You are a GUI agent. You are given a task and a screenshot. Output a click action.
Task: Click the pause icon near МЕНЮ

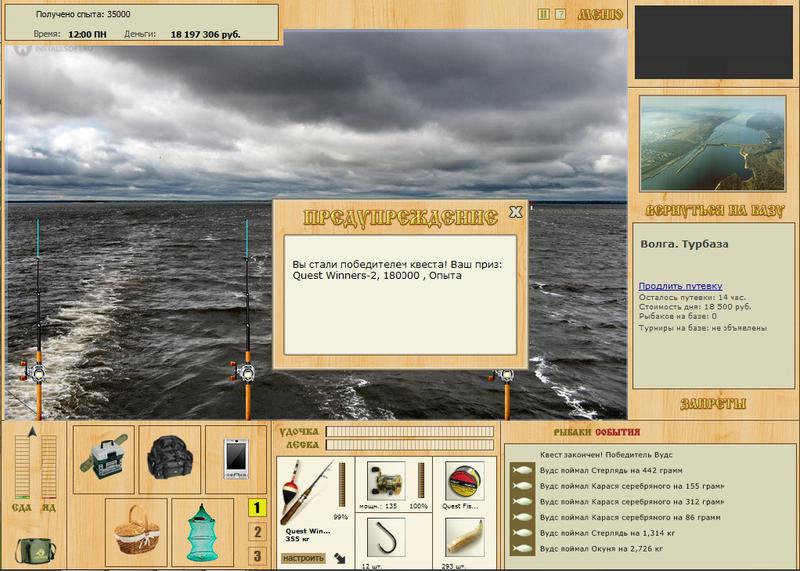pos(543,14)
